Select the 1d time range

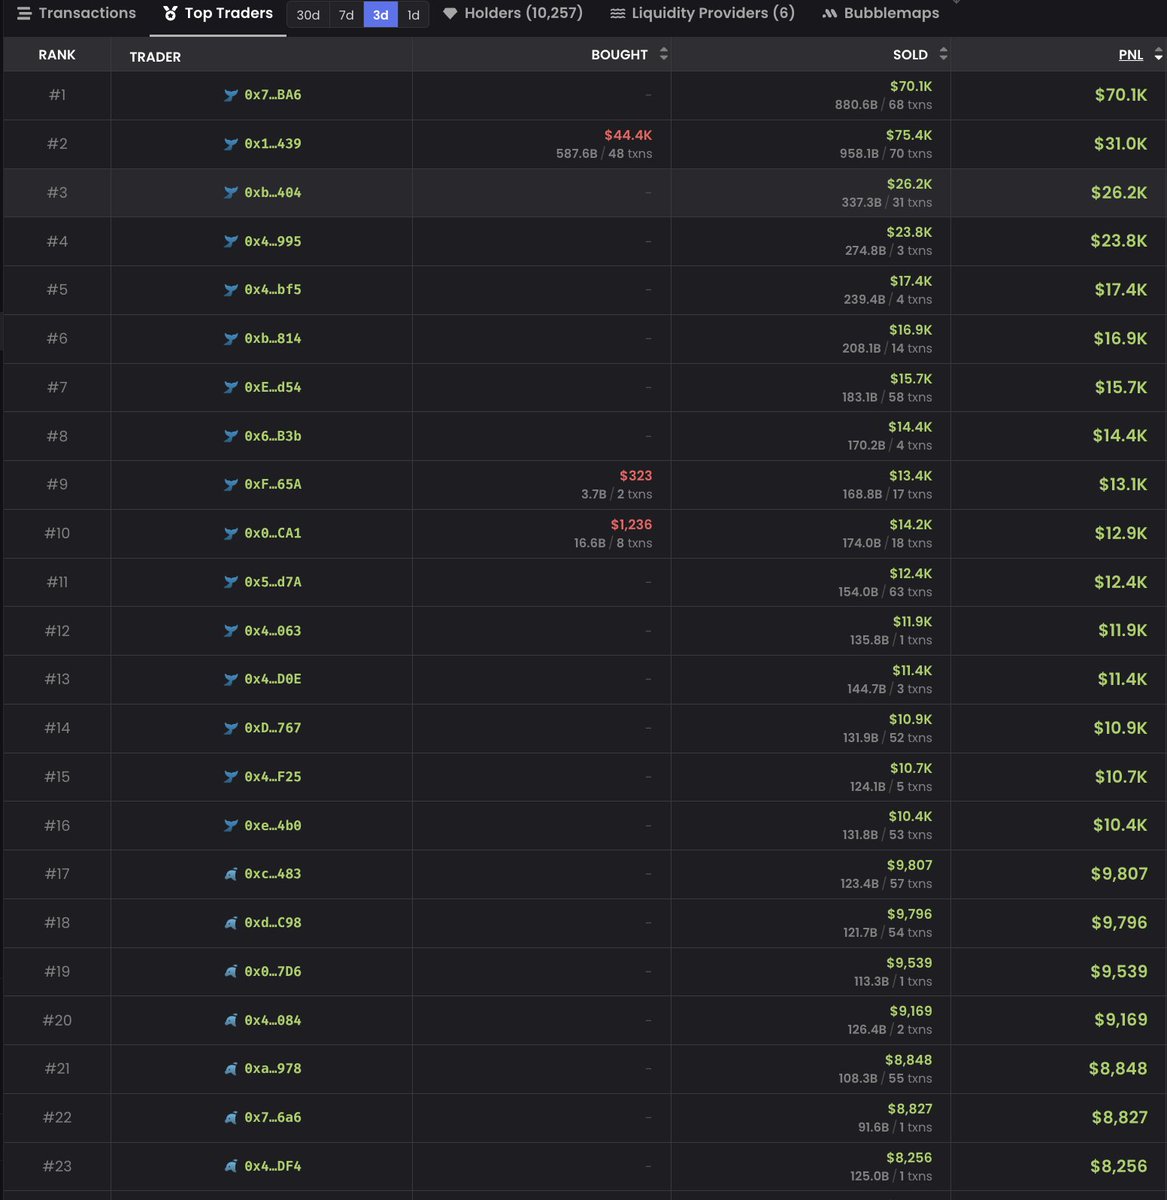tap(413, 15)
